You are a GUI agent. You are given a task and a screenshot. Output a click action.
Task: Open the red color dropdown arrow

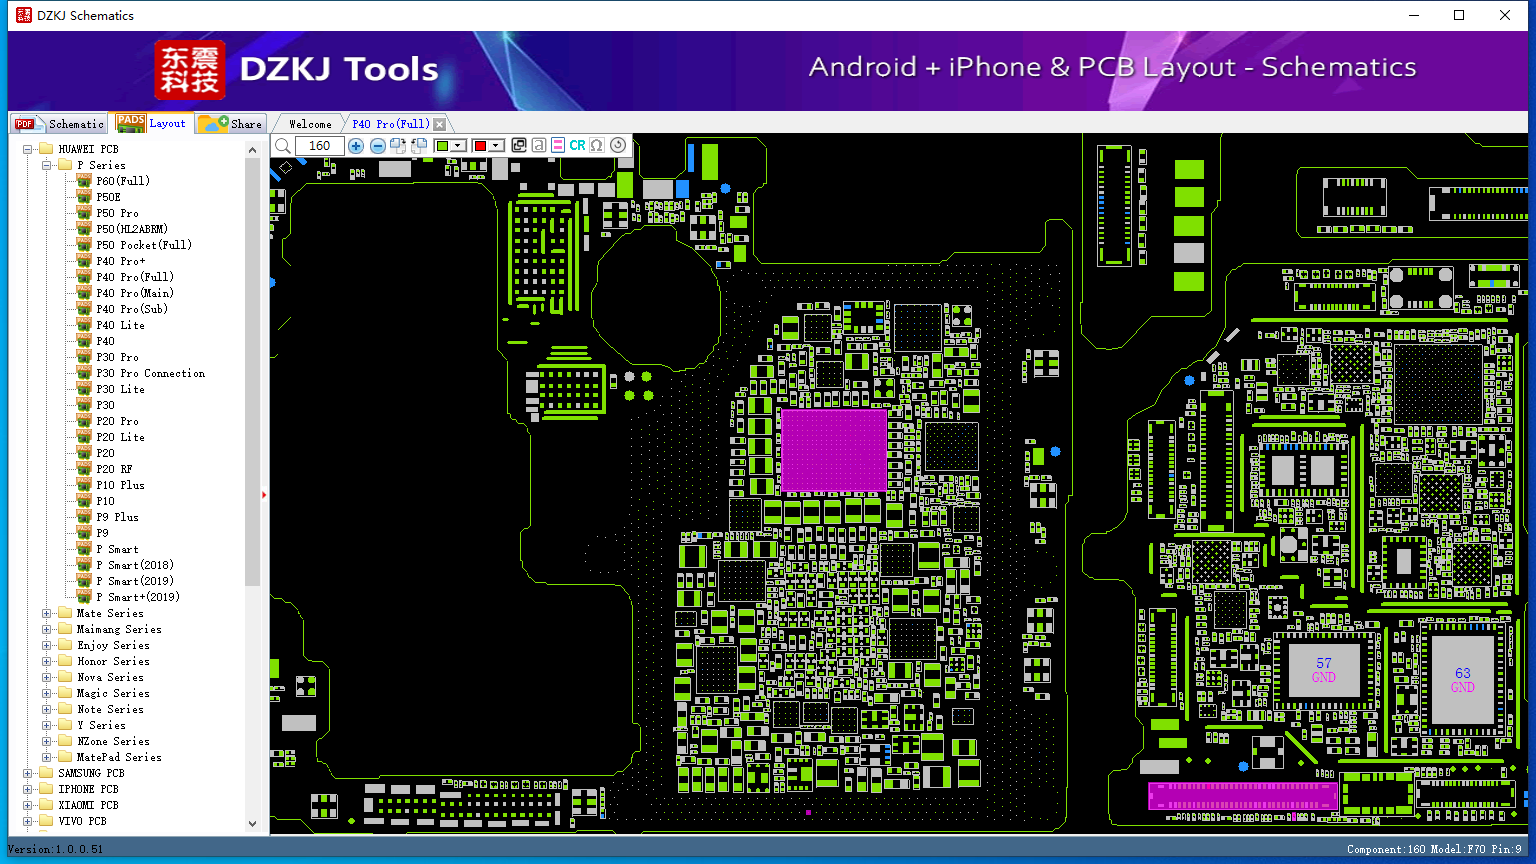tap(496, 146)
